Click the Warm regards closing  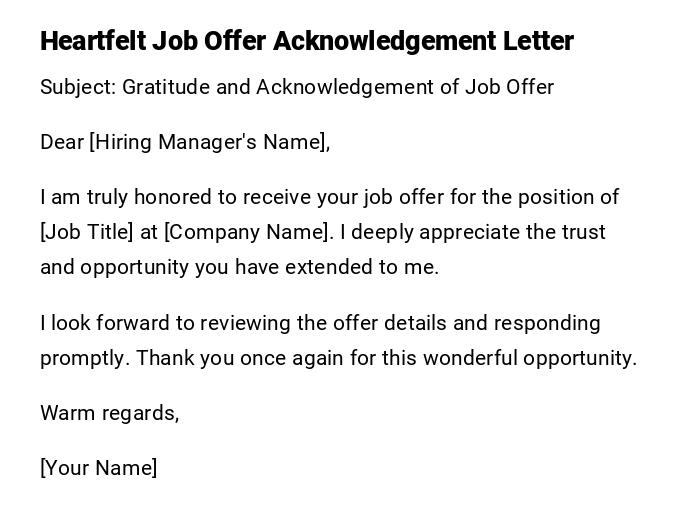tap(109, 413)
